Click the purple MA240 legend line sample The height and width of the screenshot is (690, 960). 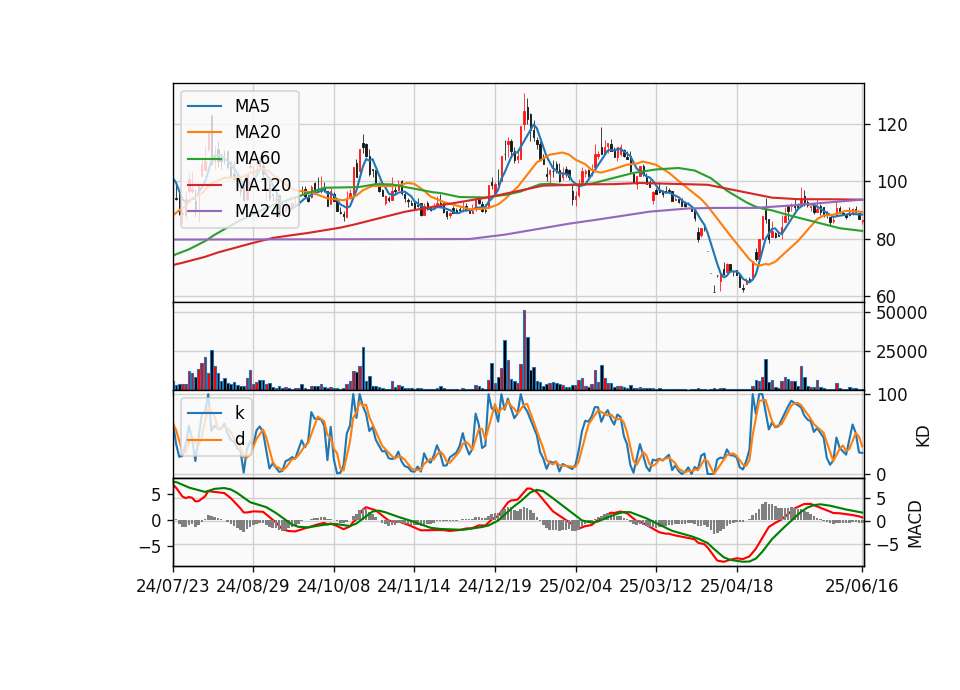coord(204,211)
